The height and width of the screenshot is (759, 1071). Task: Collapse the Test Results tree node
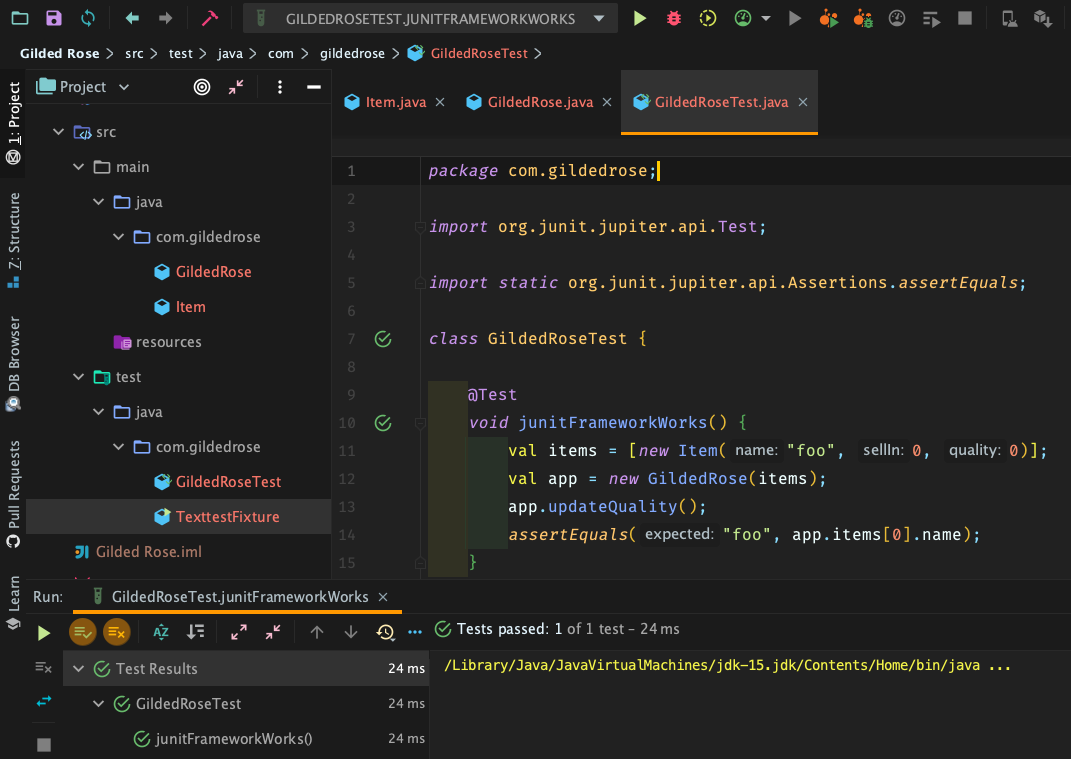pos(79,669)
